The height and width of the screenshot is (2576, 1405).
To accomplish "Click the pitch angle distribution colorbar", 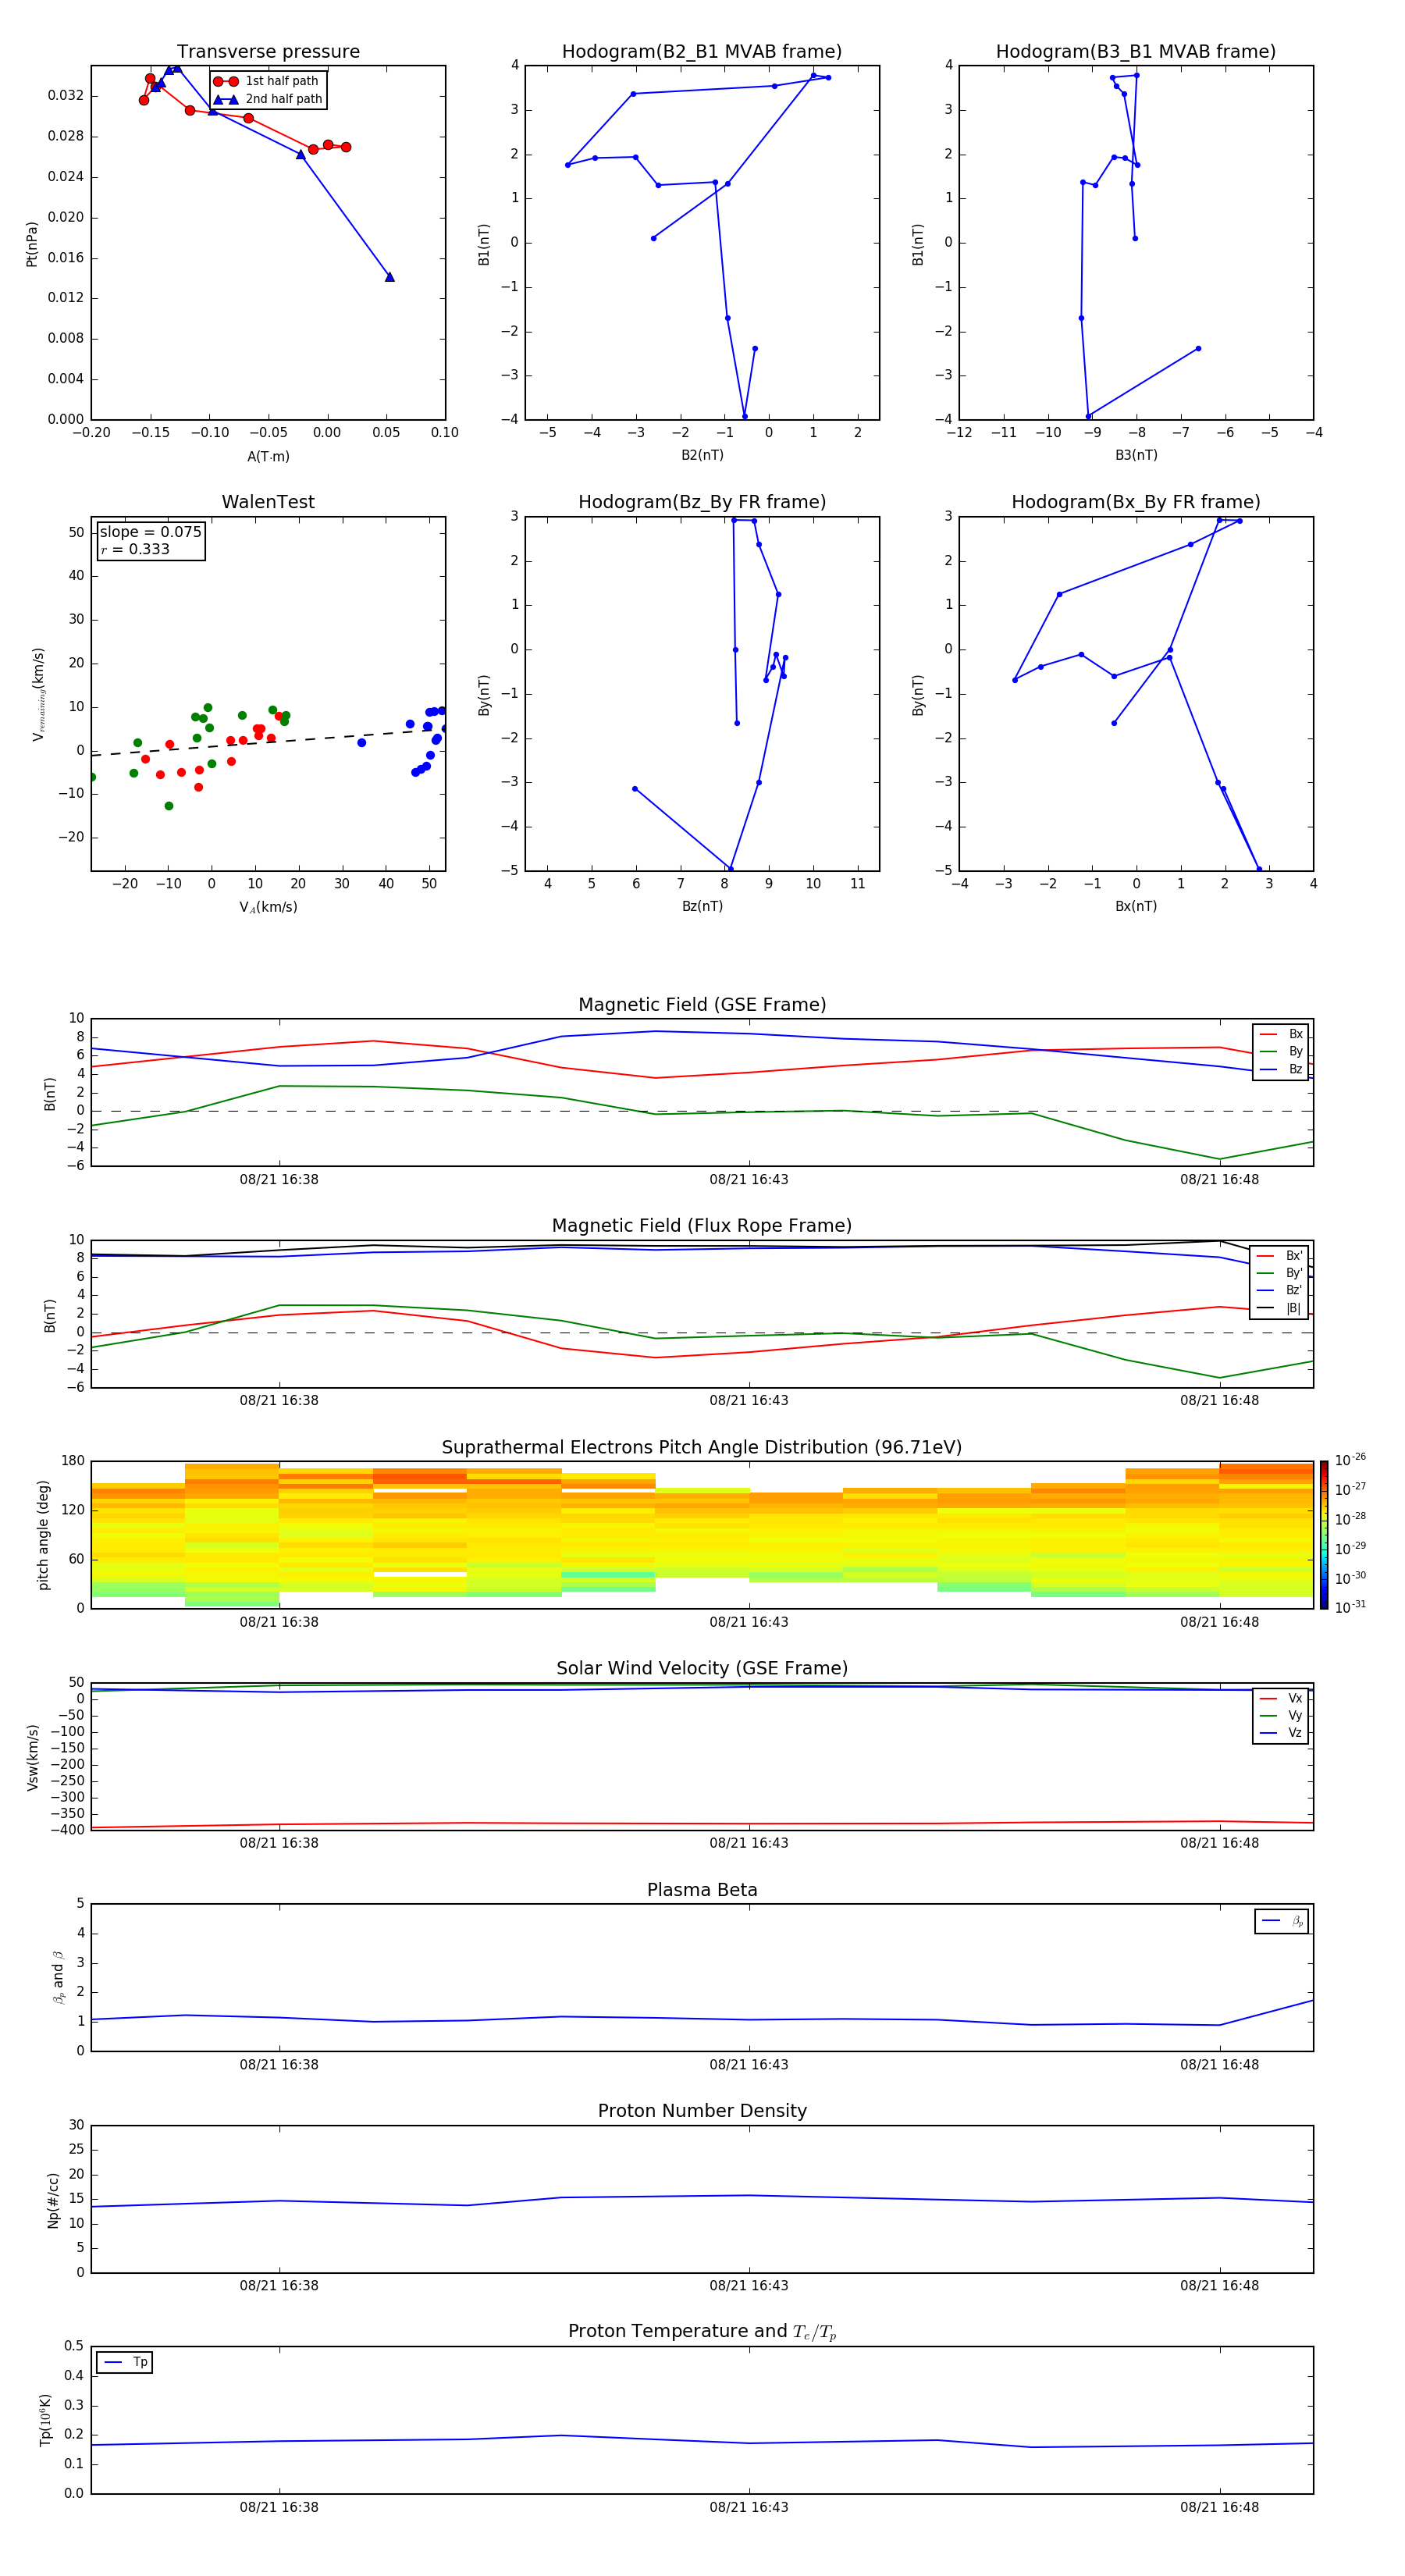I will 1324,1535.
